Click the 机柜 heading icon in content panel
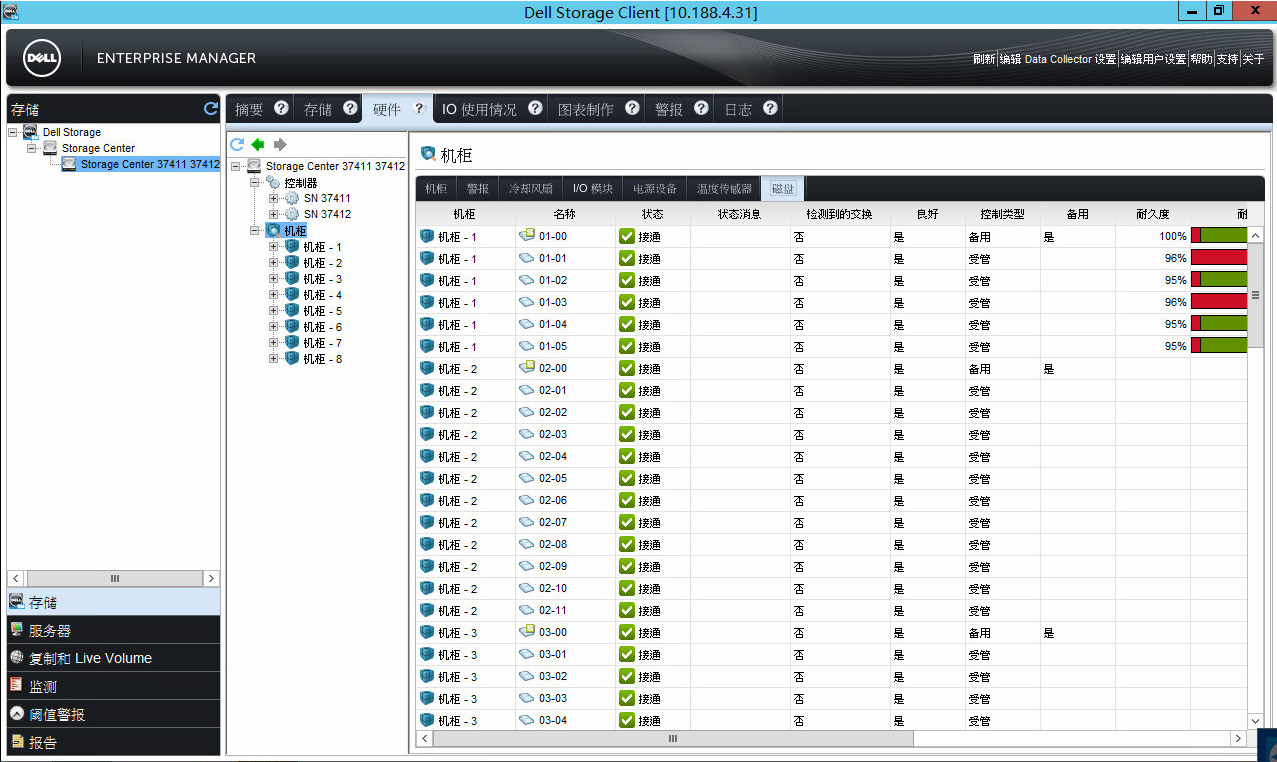Image resolution: width=1277 pixels, height=762 pixels. point(428,154)
